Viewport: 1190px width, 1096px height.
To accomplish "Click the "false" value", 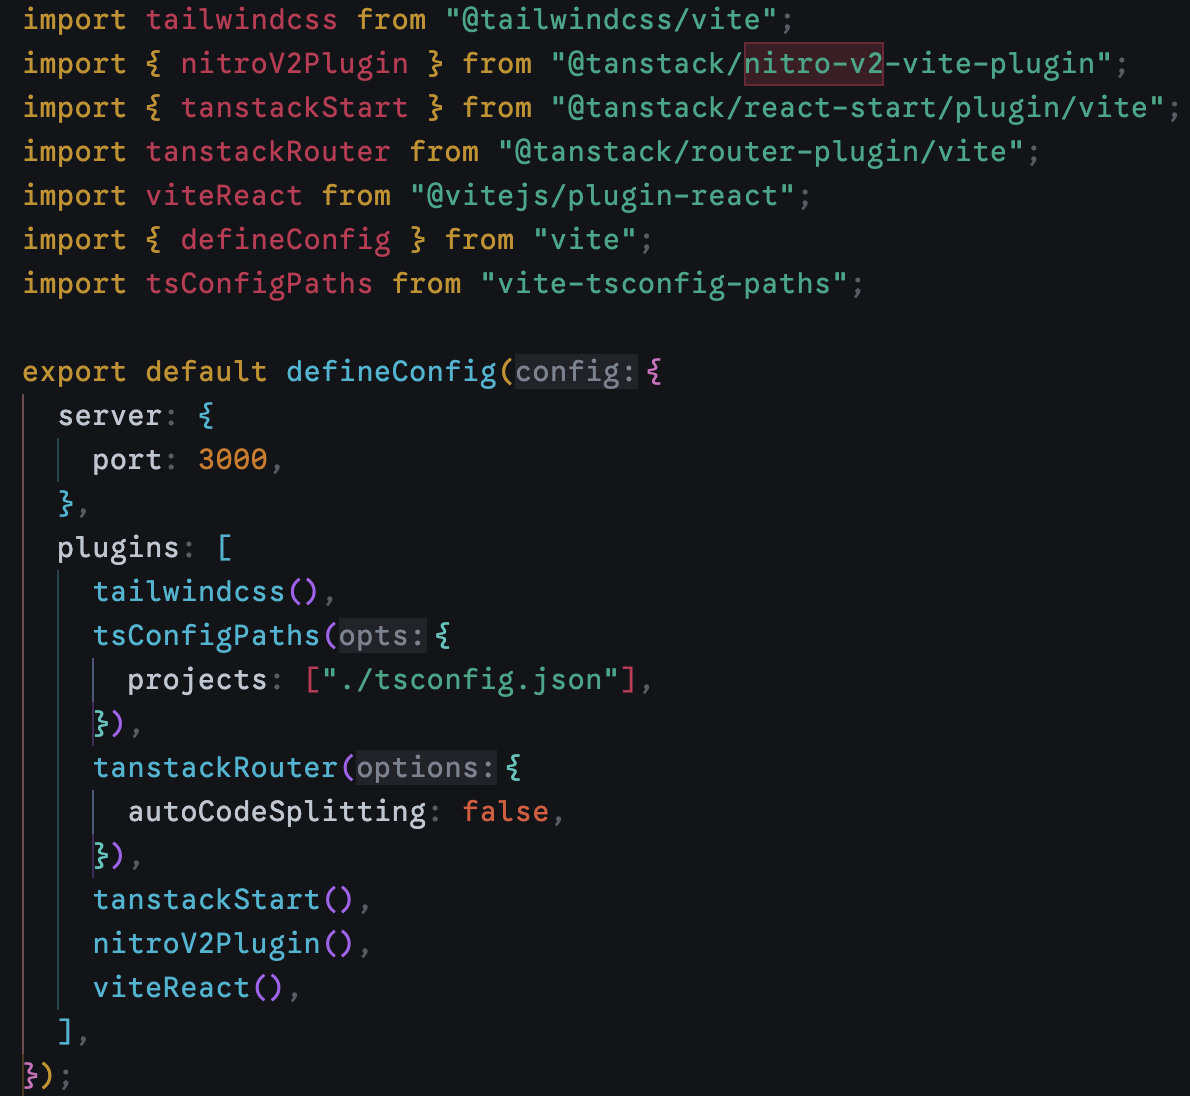I will (x=505, y=812).
